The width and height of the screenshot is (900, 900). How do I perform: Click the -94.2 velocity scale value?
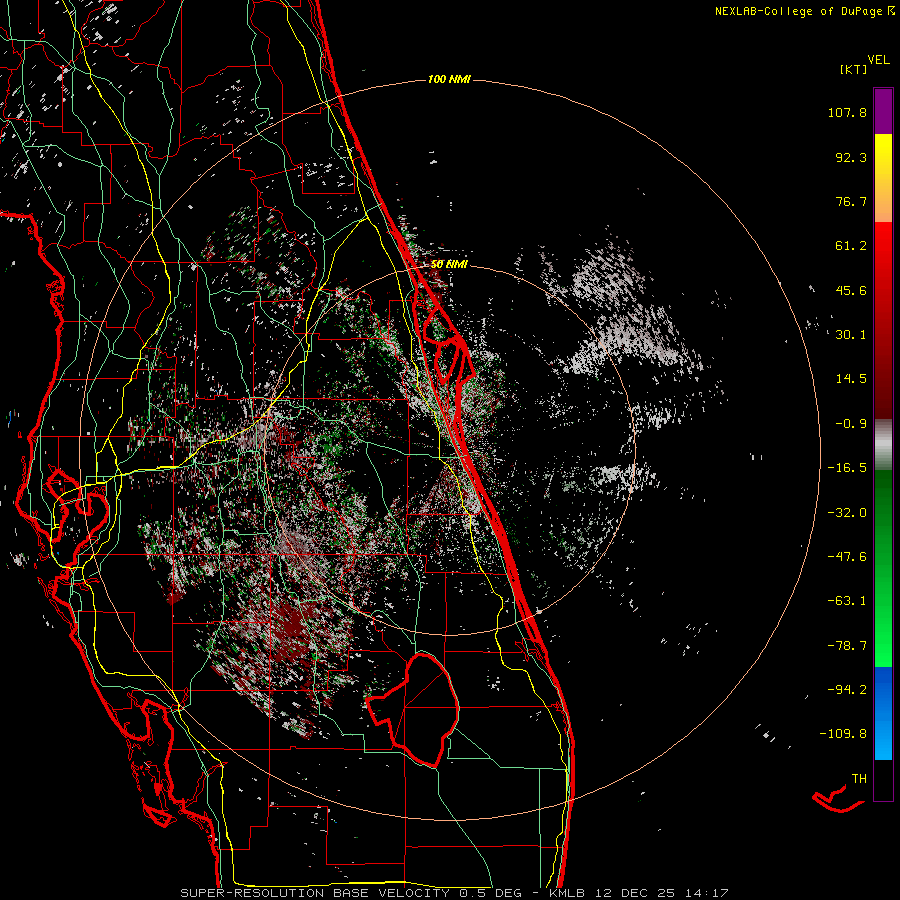click(847, 689)
